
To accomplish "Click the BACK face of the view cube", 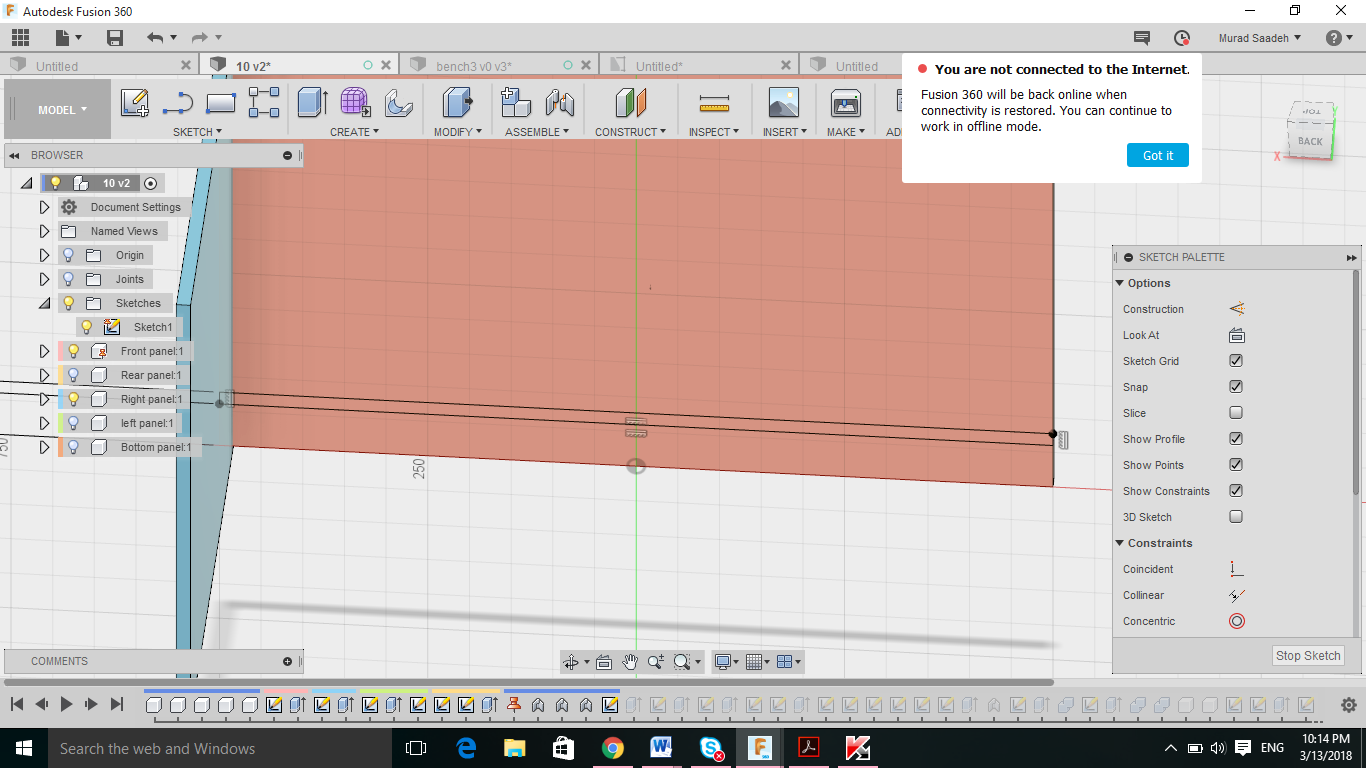I will pos(1310,141).
